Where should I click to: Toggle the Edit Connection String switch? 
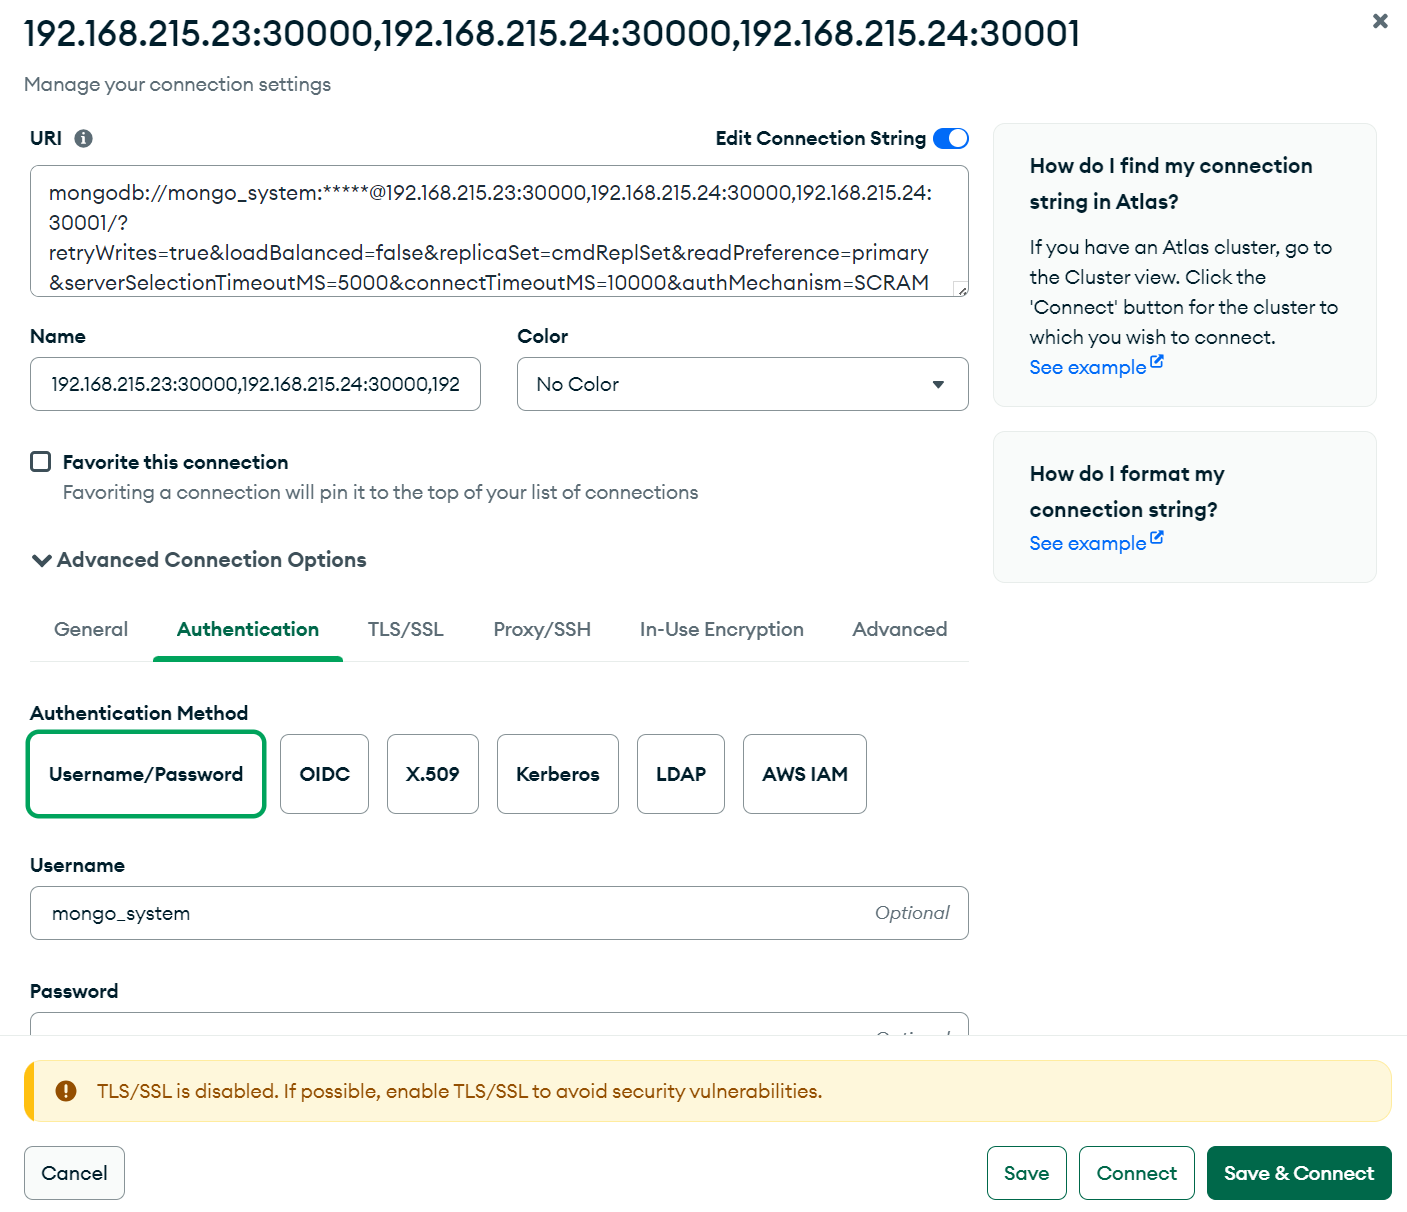coord(951,138)
